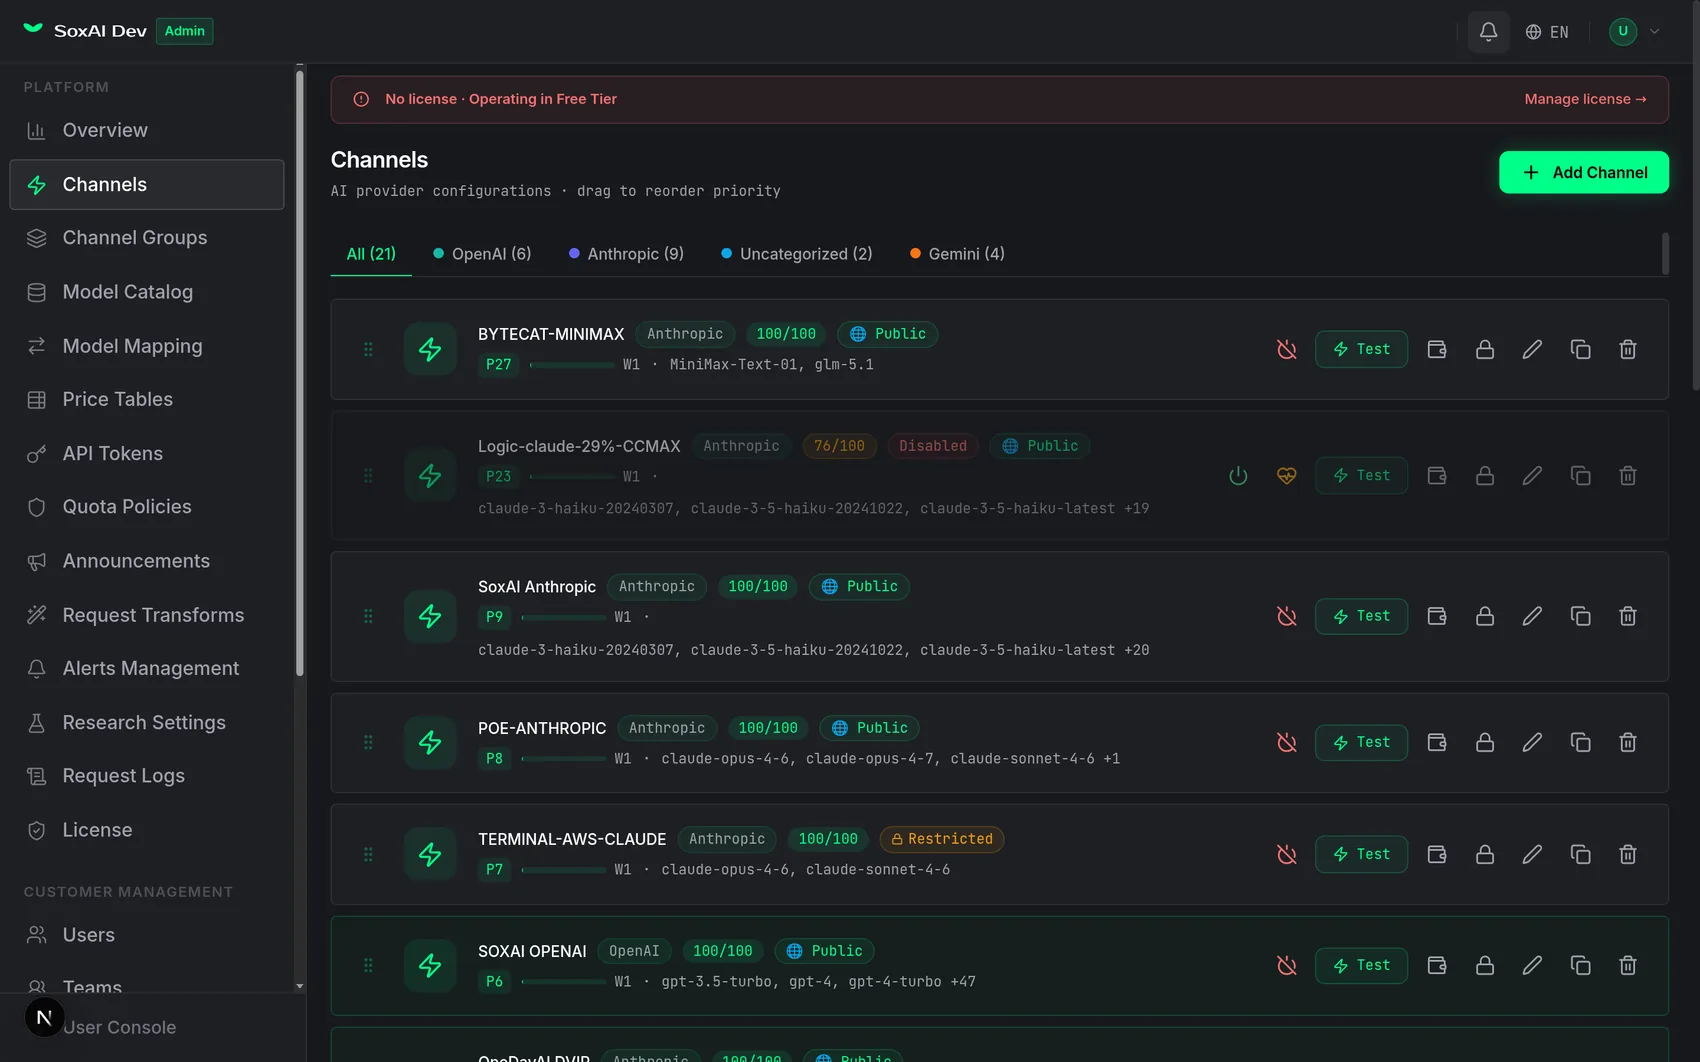The image size is (1700, 1062).
Task: Edit the Logic-claude-29%-CCMAX channel
Action: coord(1532,476)
